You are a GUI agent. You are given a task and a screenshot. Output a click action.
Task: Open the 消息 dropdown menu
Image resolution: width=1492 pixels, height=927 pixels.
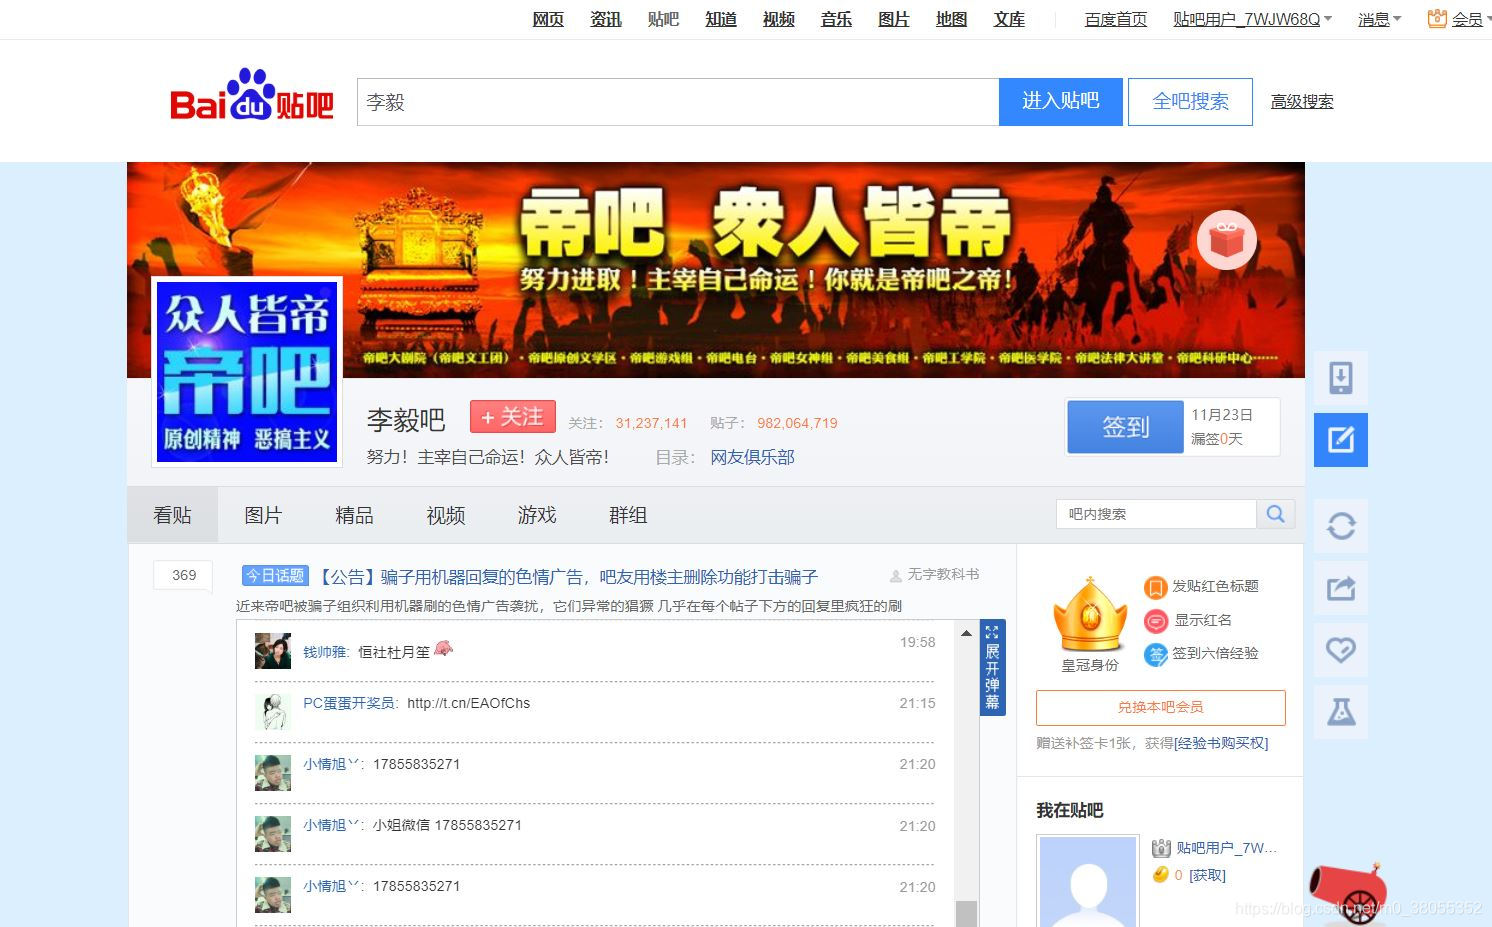point(1380,19)
